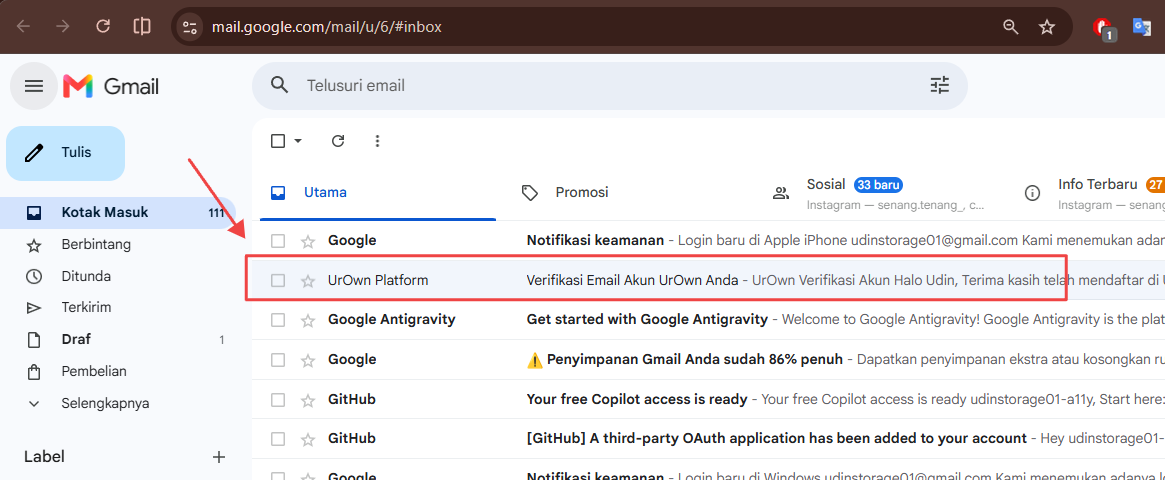Image resolution: width=1165 pixels, height=480 pixels.
Task: Click the Label section heading
Action: click(x=45, y=456)
